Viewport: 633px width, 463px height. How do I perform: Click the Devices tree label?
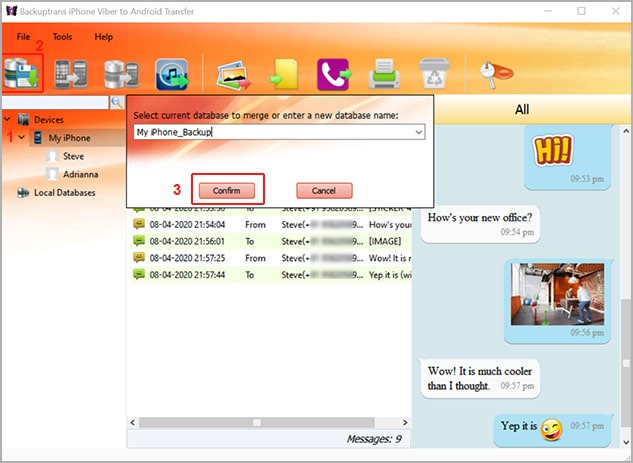click(49, 119)
